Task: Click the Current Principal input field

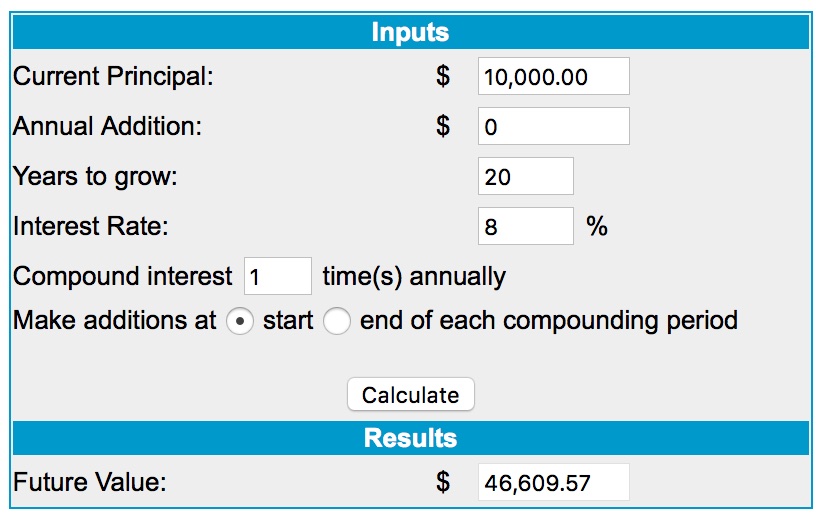Action: 554,77
